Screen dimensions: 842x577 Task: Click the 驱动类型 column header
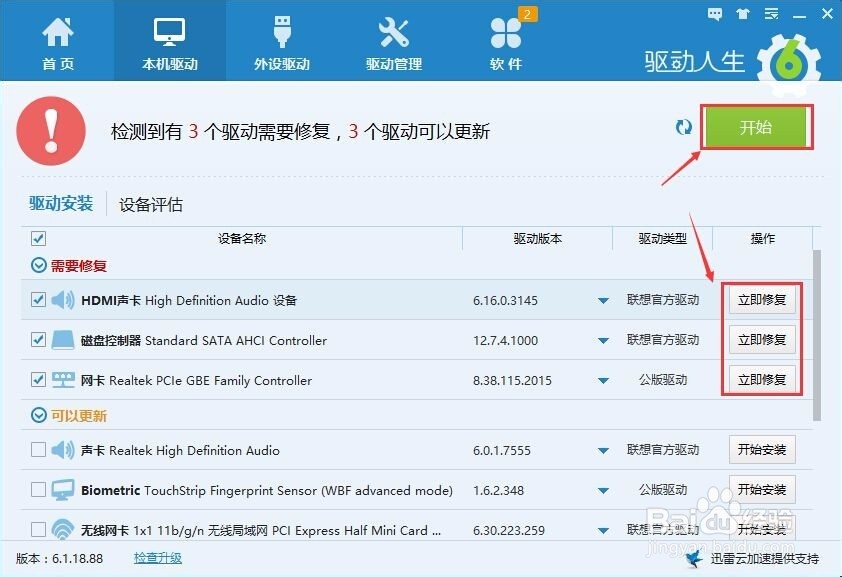pos(662,238)
